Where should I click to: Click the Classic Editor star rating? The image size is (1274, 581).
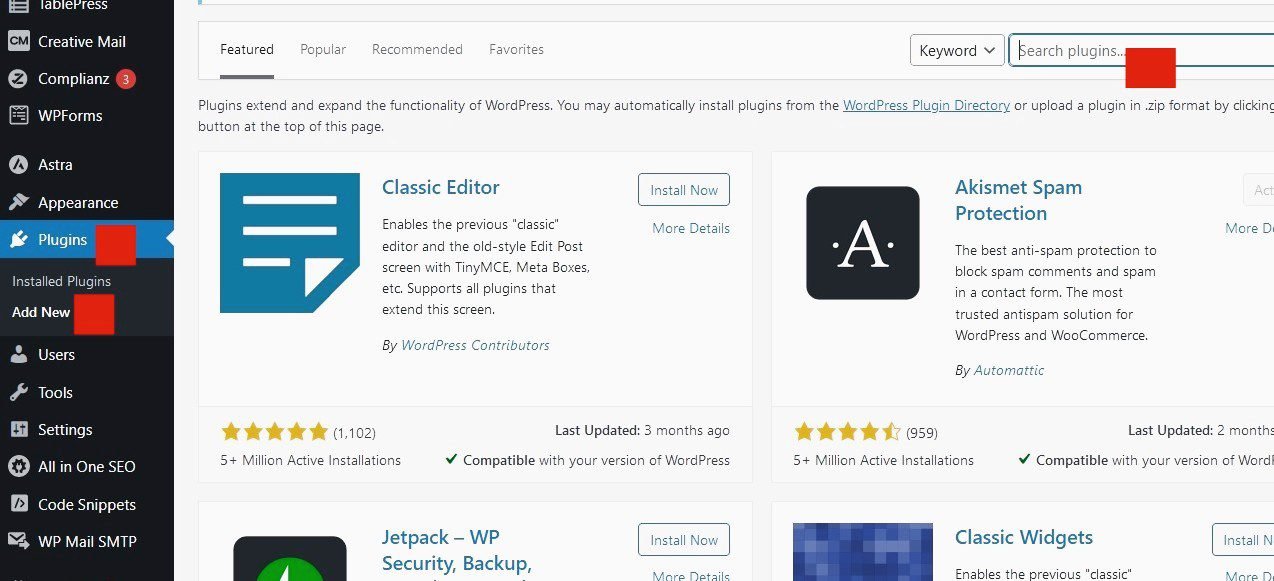[274, 432]
